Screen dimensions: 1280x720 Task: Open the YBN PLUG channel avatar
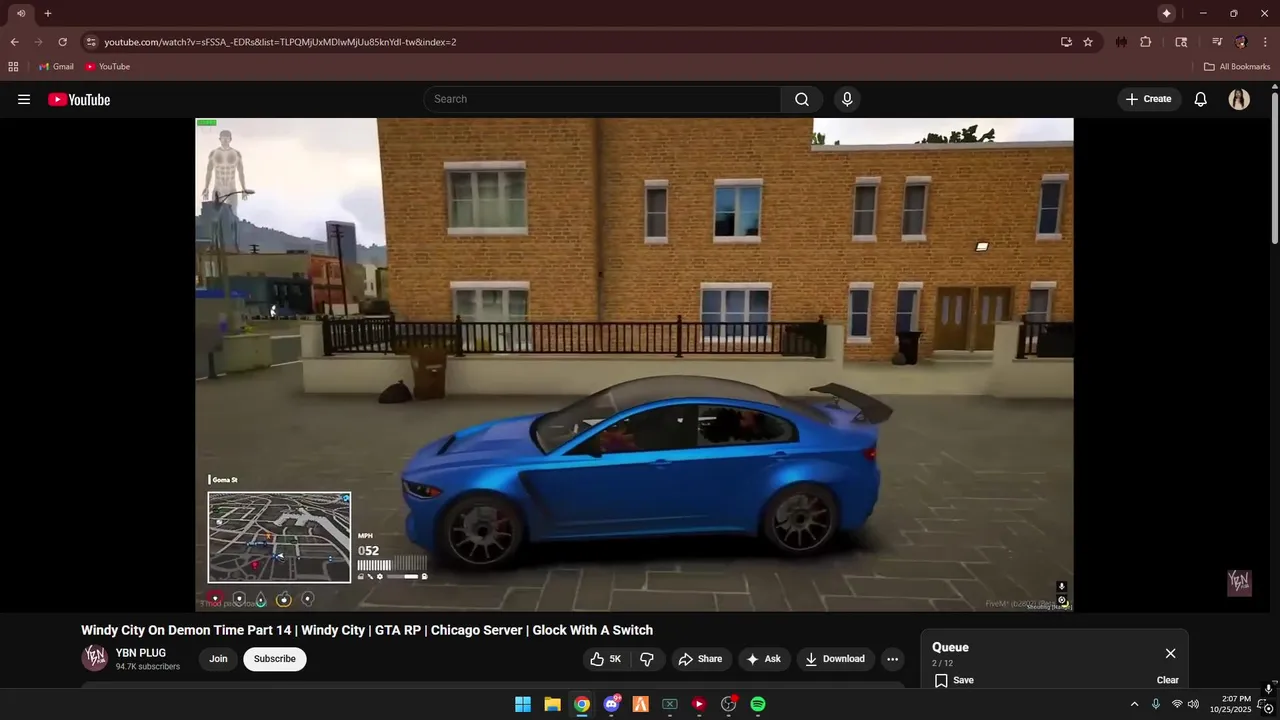(x=95, y=657)
